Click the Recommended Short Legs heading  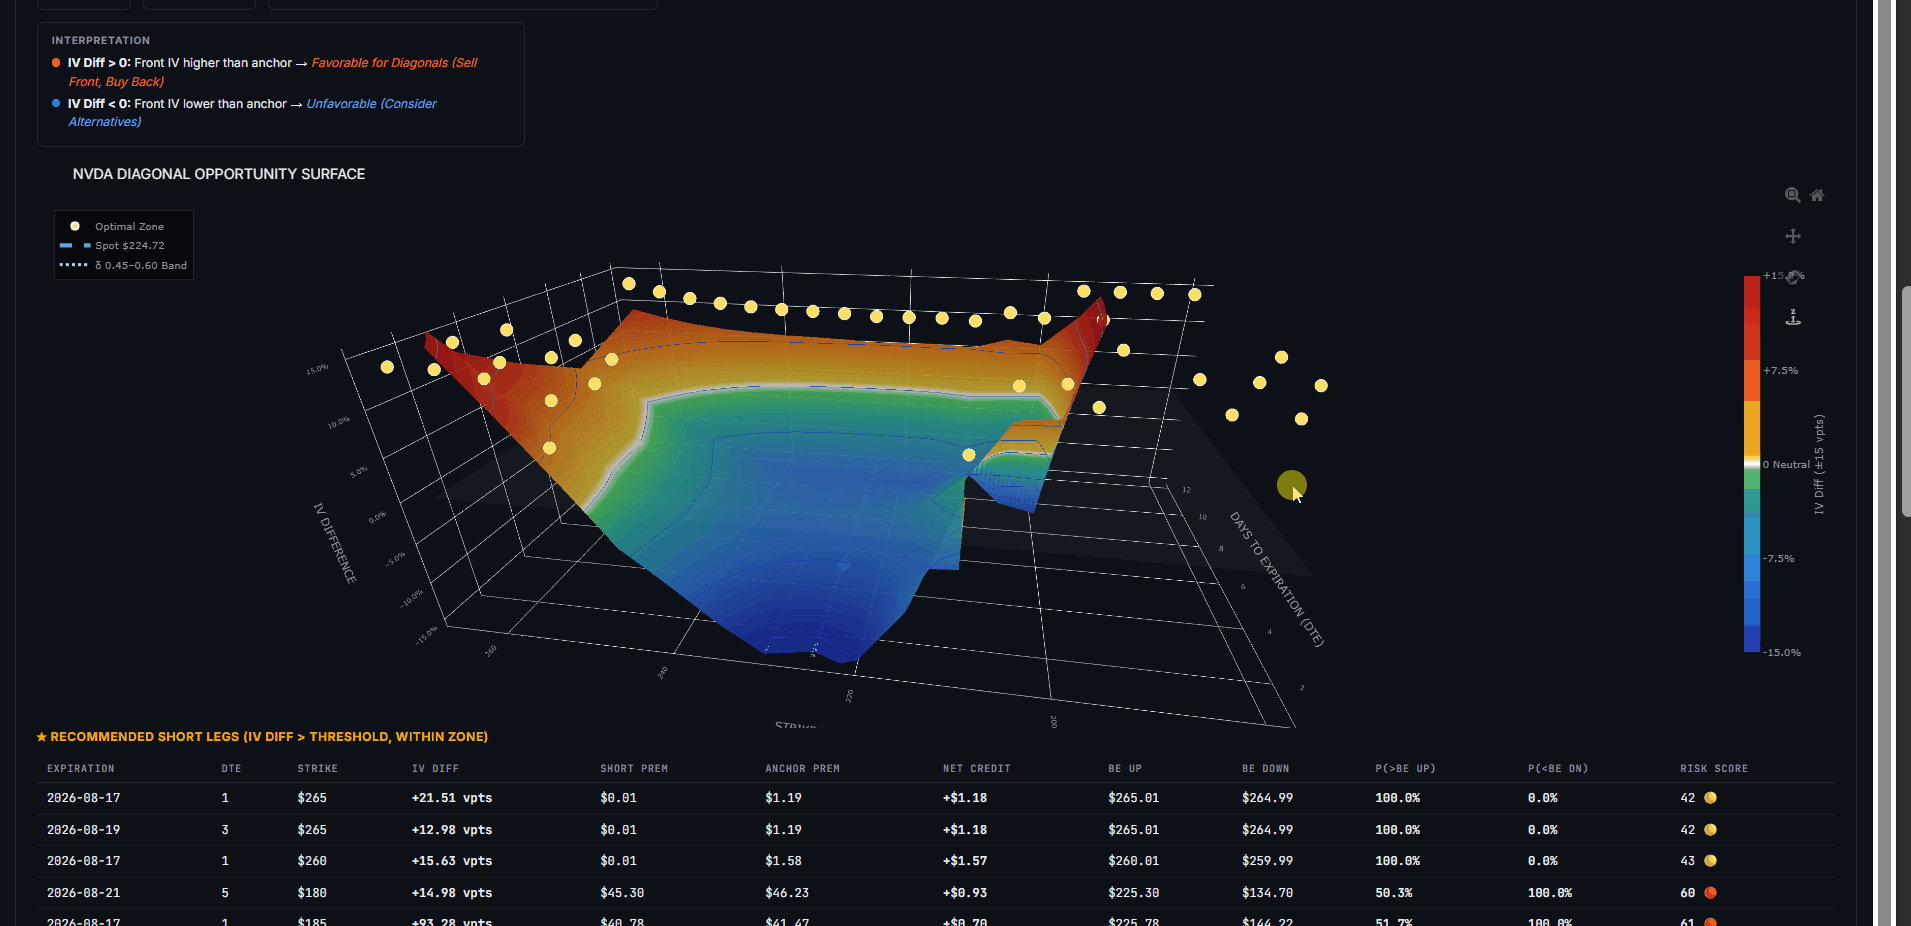[x=262, y=737]
